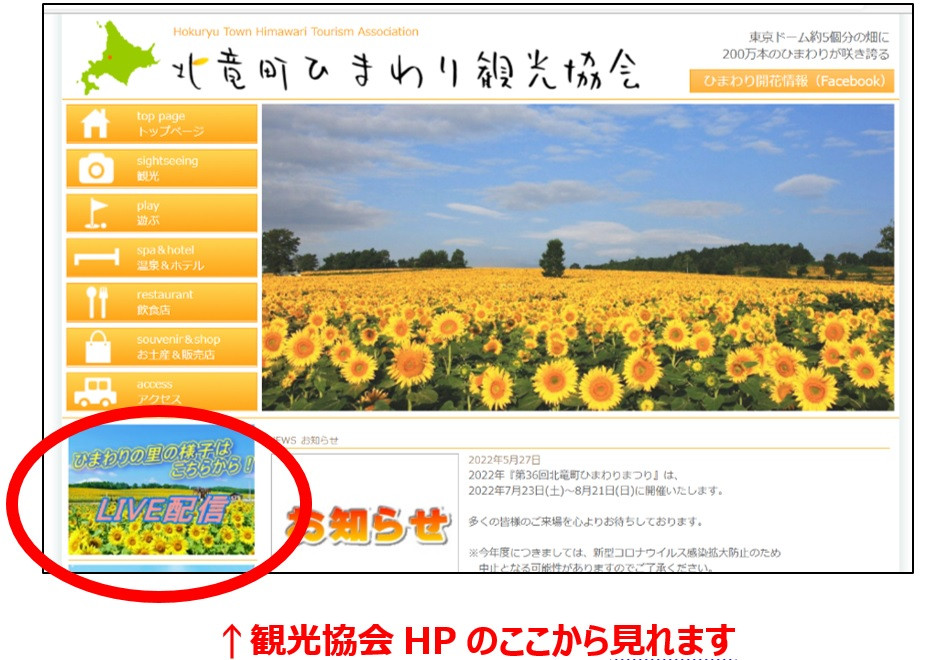Open the LIVE配信 sunflower banner

coord(161,490)
